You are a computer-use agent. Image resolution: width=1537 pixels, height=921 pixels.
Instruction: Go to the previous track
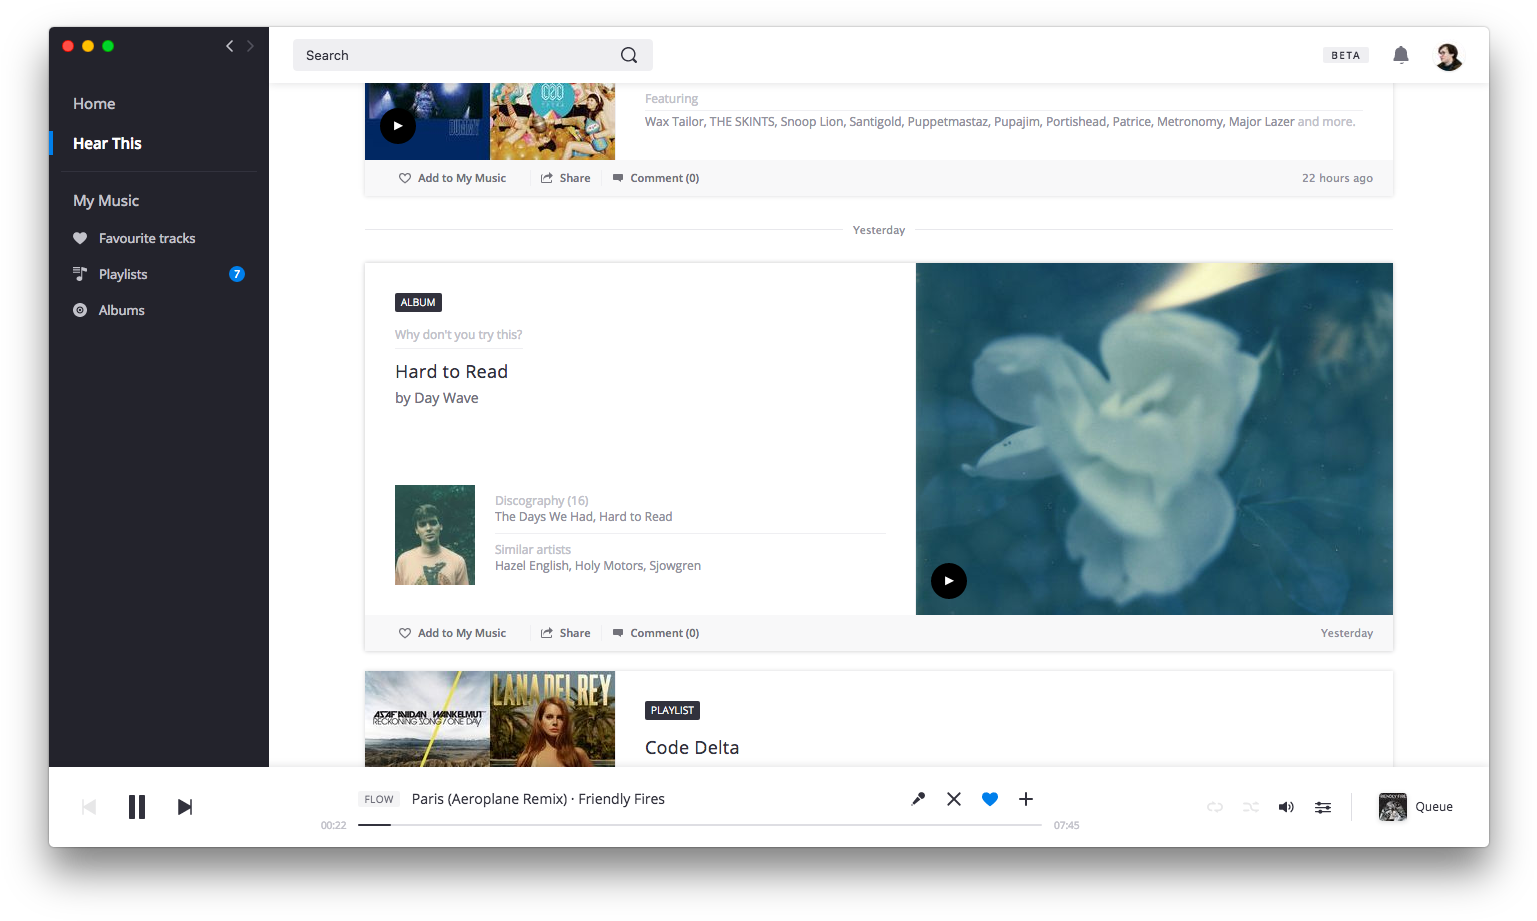89,807
